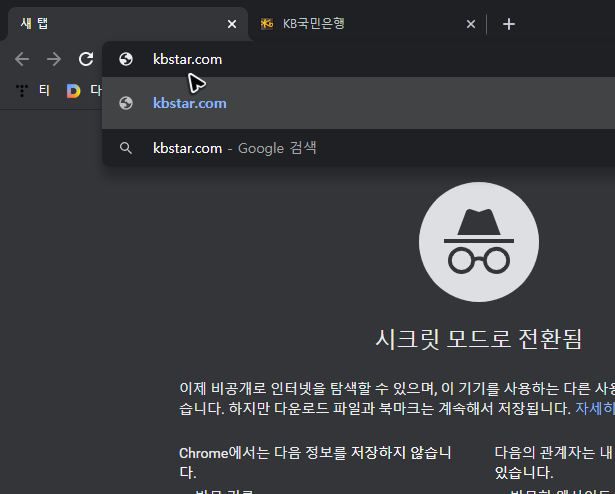Go forward with the forward arrow

54,59
